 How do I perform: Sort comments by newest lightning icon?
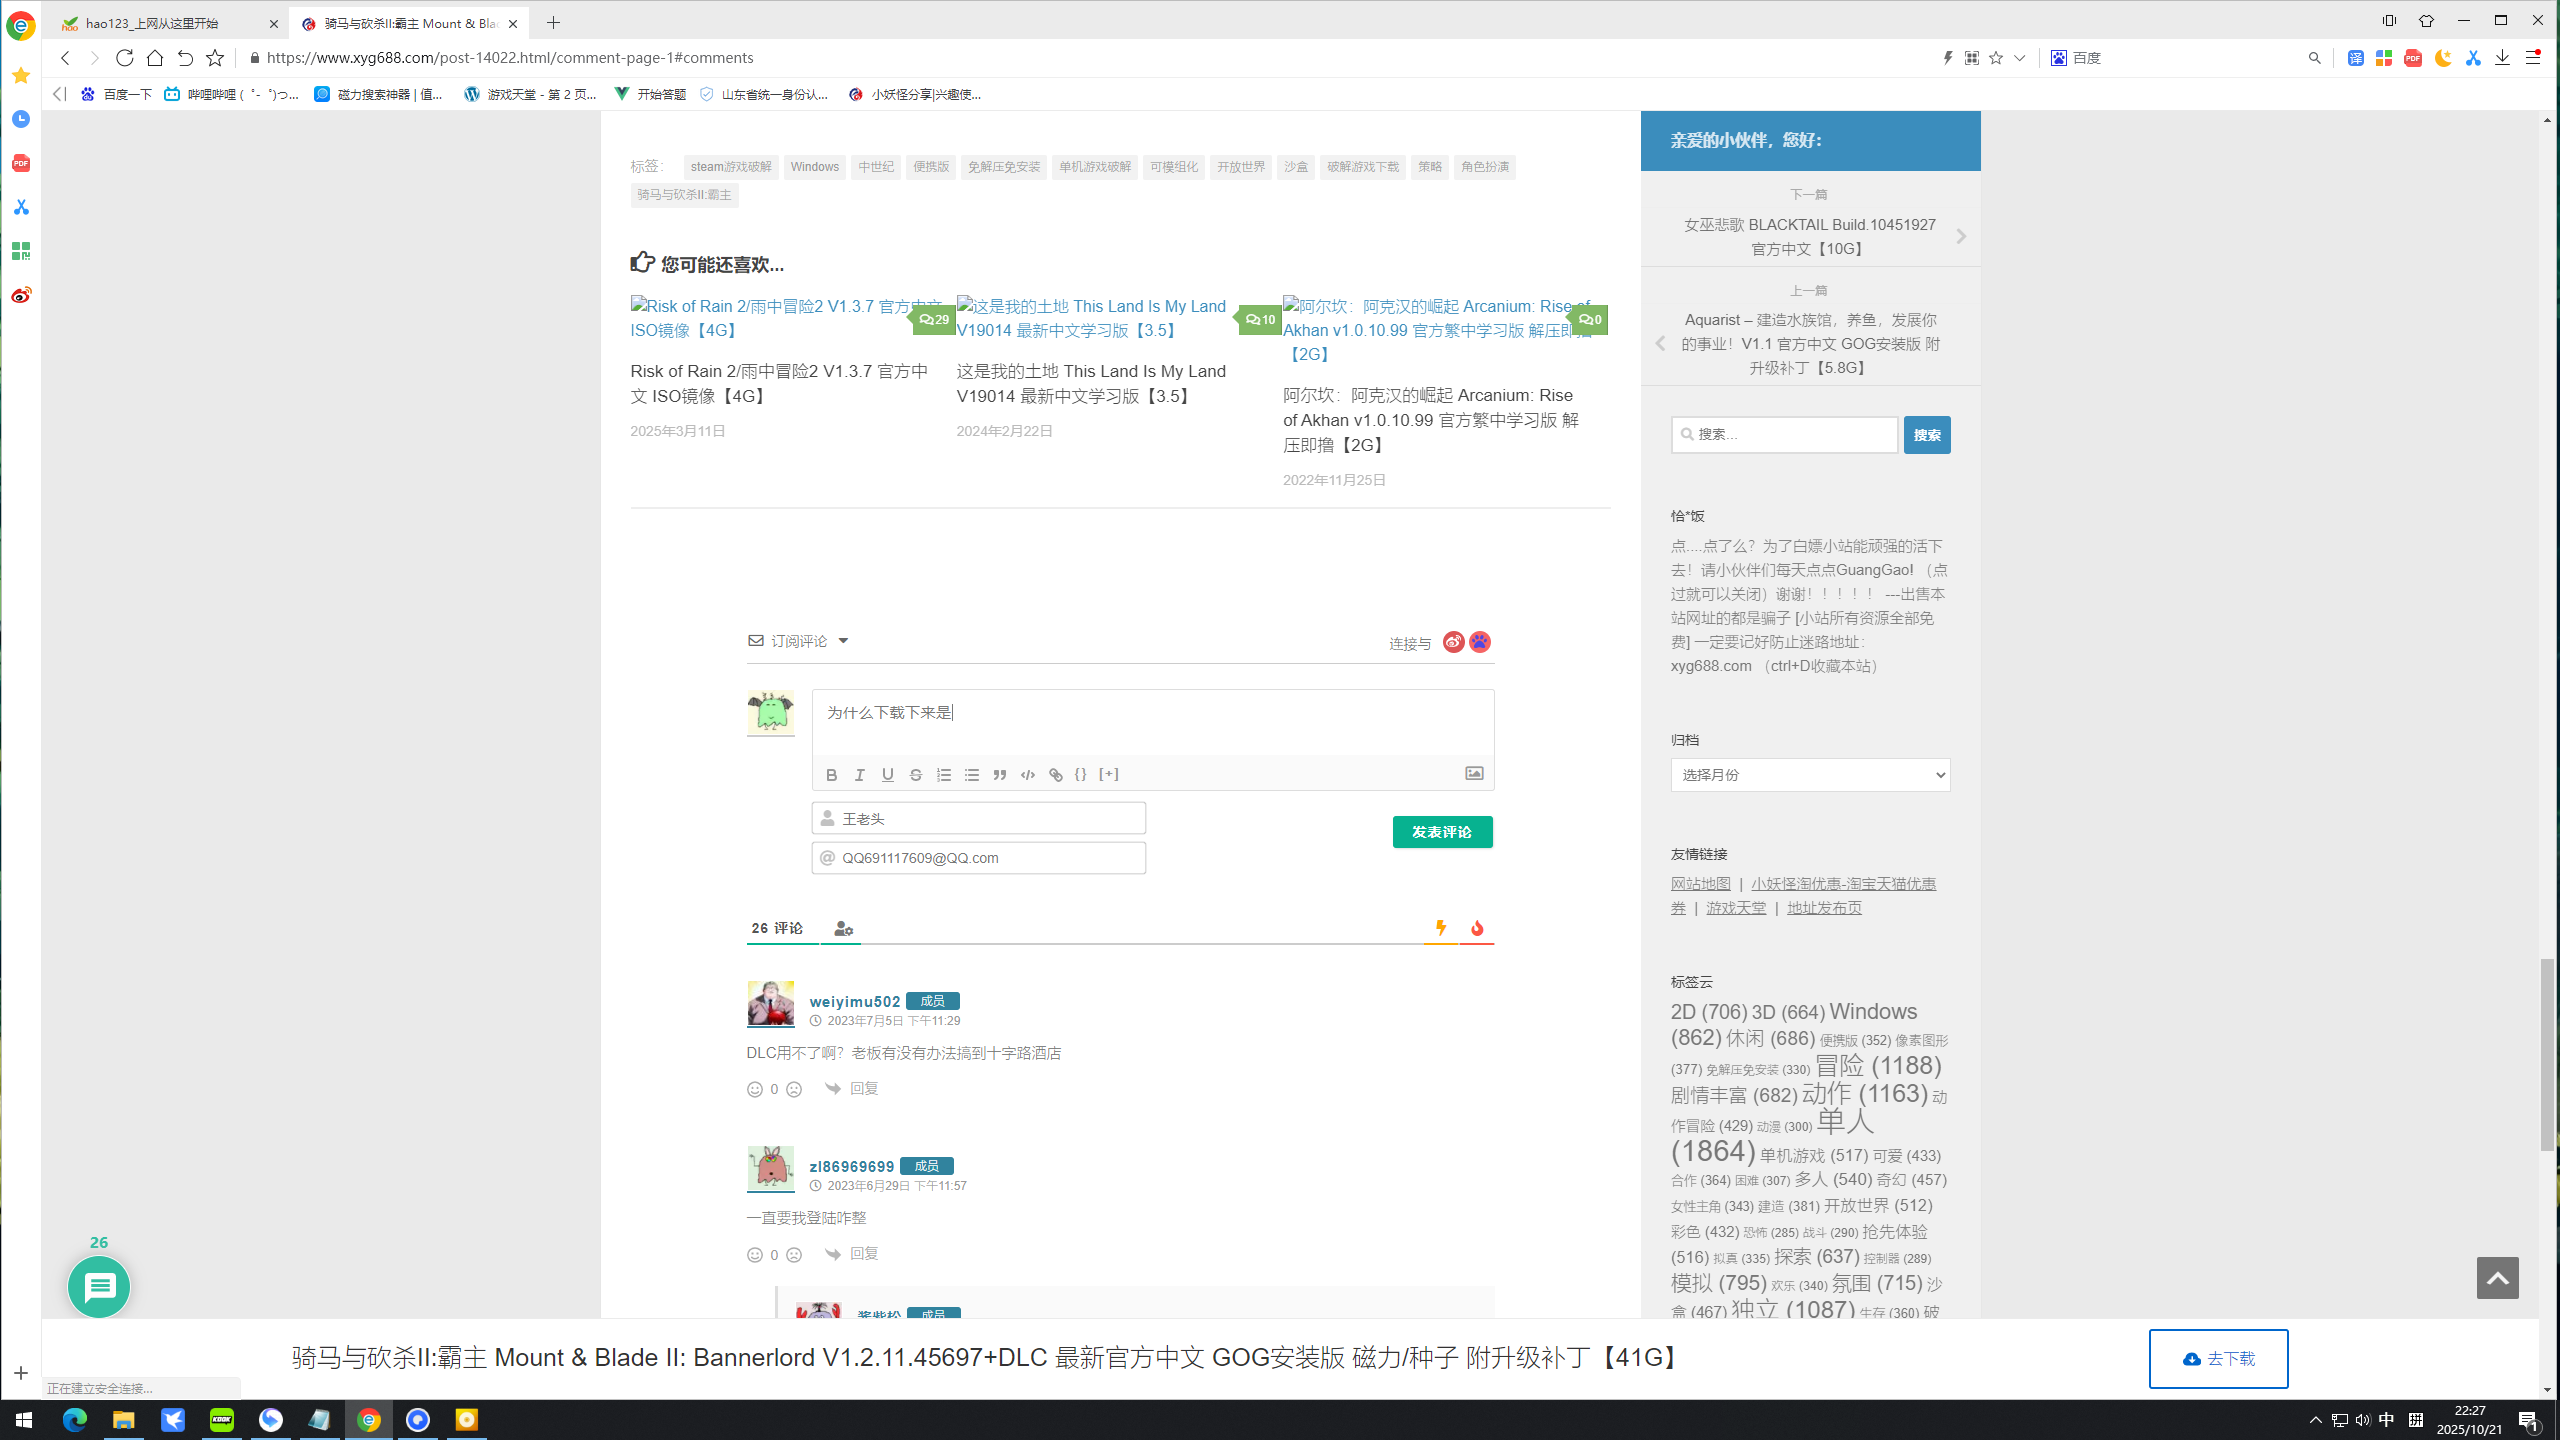pos(1440,928)
